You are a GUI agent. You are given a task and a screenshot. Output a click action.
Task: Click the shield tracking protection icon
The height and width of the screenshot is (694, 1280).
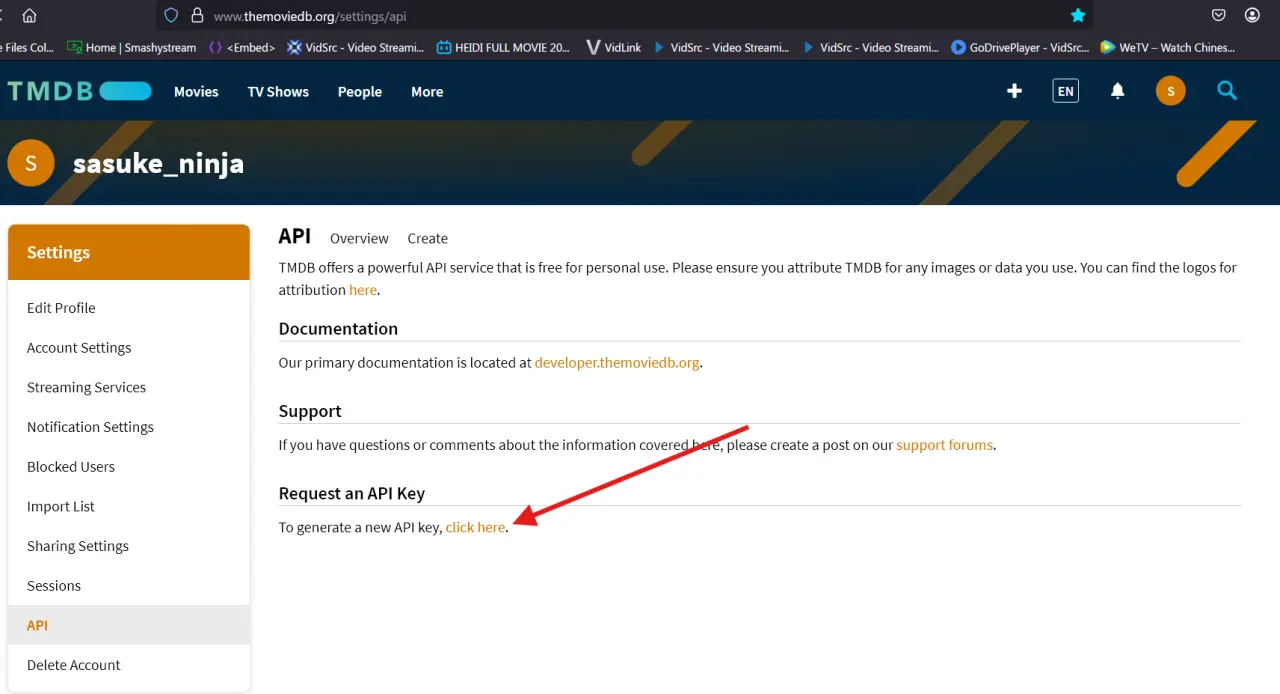point(171,15)
